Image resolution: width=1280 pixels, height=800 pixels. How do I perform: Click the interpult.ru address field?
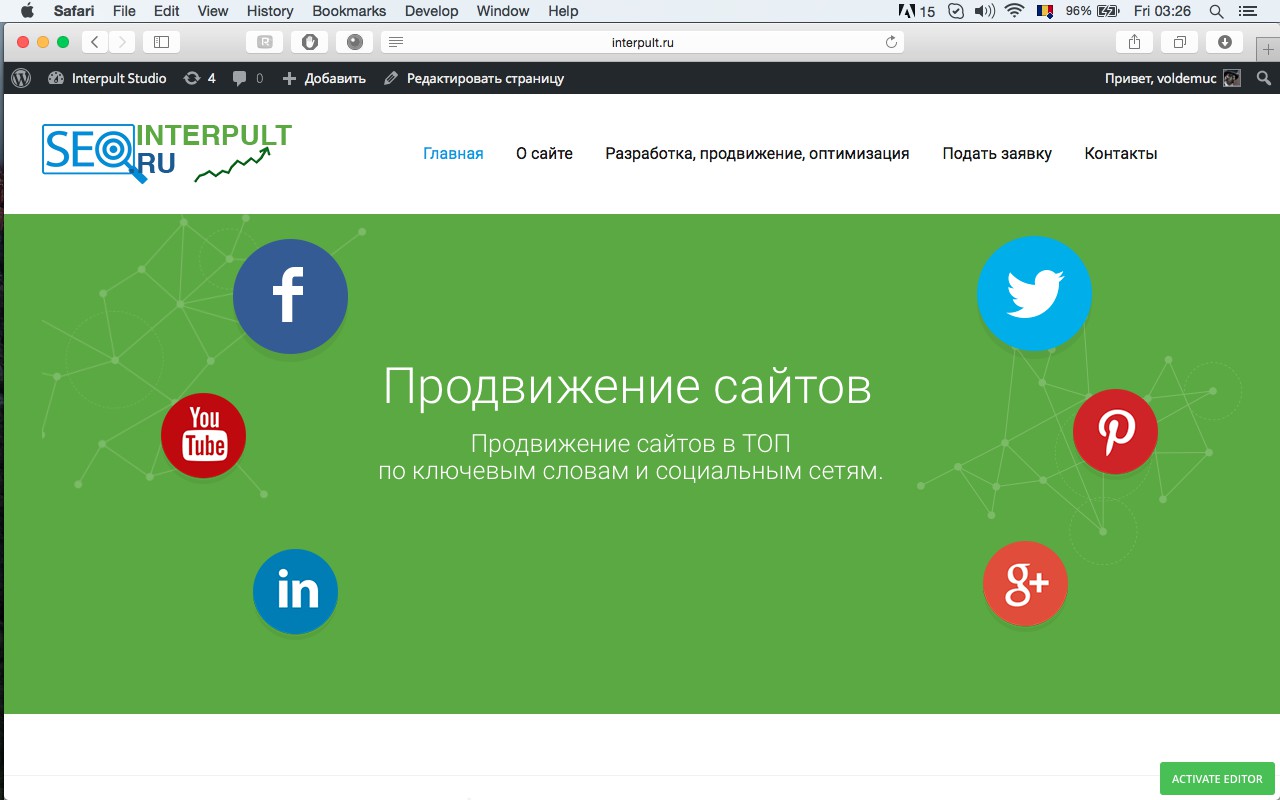pyautogui.click(x=643, y=42)
